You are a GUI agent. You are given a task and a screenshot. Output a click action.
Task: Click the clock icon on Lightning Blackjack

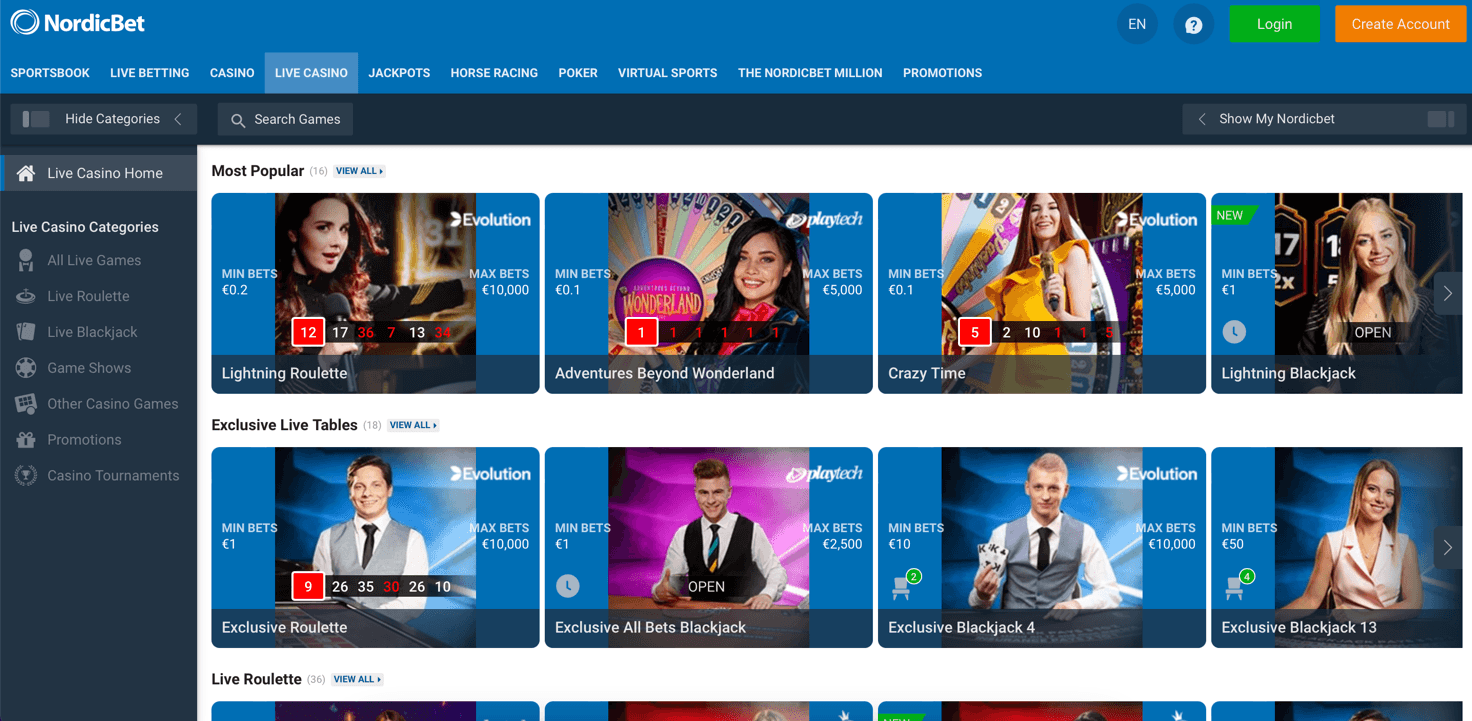1234,332
